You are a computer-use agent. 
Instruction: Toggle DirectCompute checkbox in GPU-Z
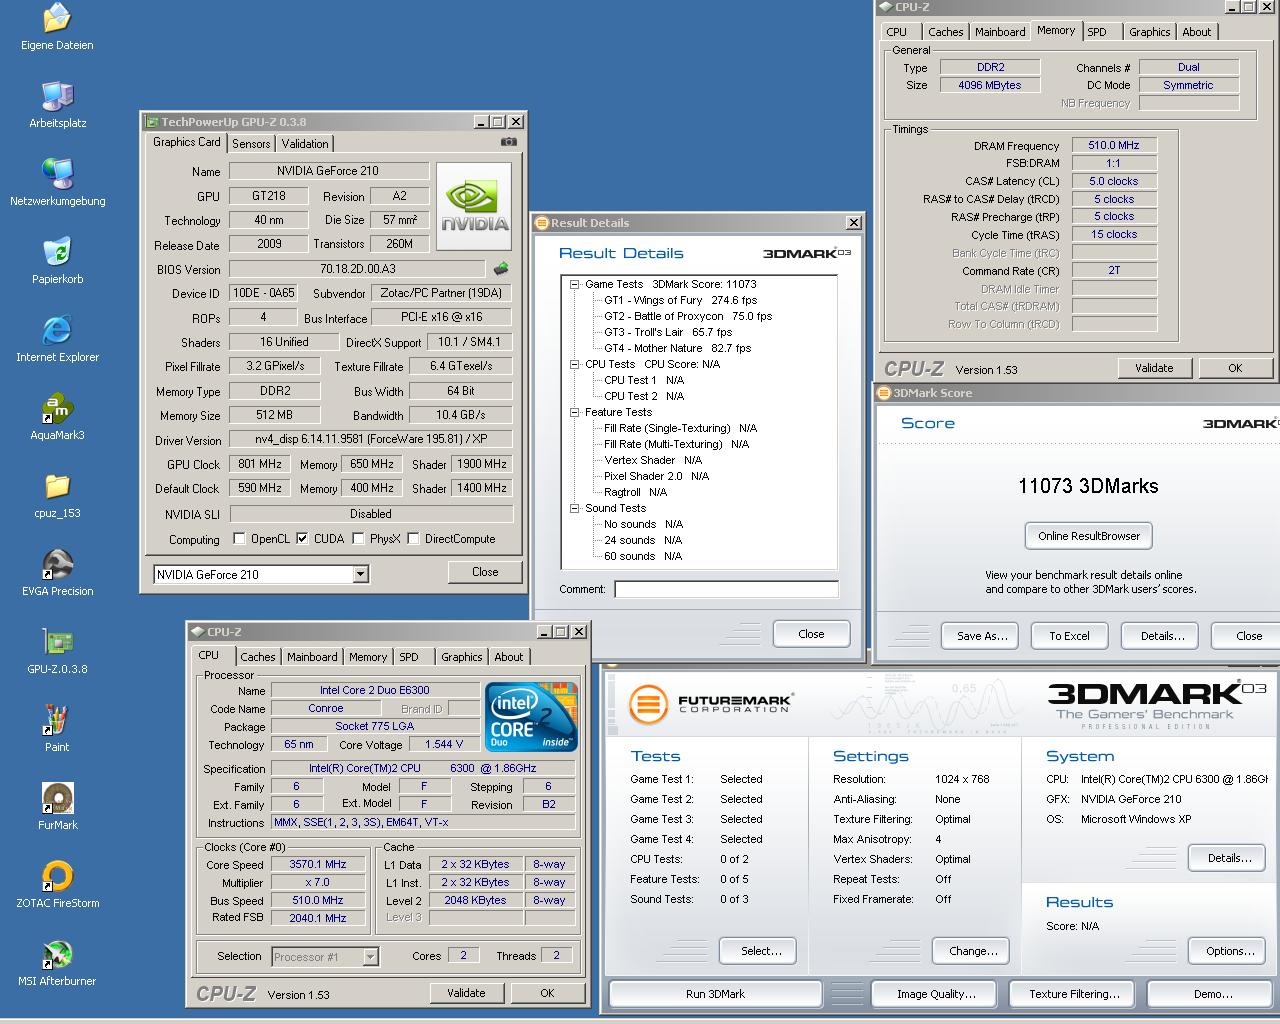pos(413,539)
